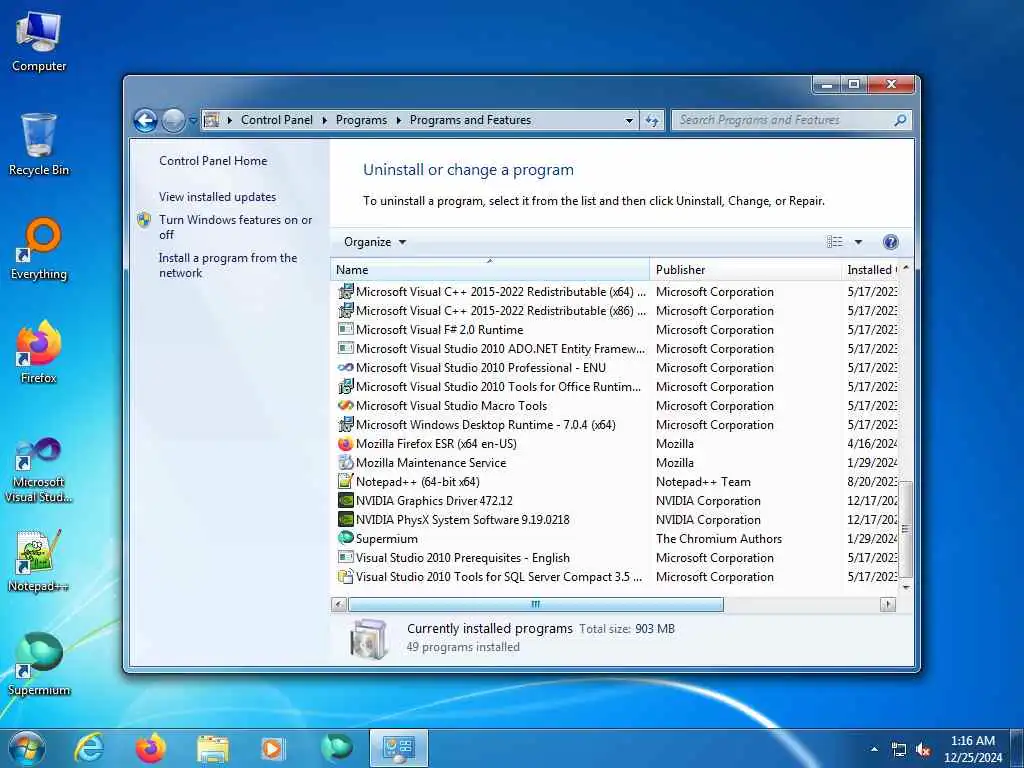Click Mozilla Maintenance Service list icon
This screenshot has height=768, width=1024.
point(345,462)
